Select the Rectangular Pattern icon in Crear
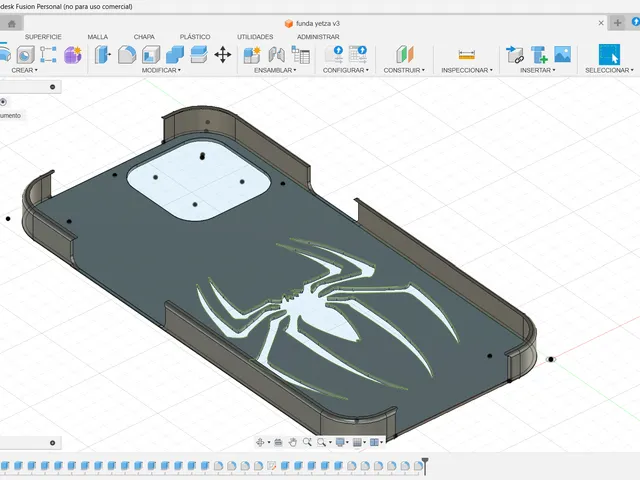 tap(48, 55)
